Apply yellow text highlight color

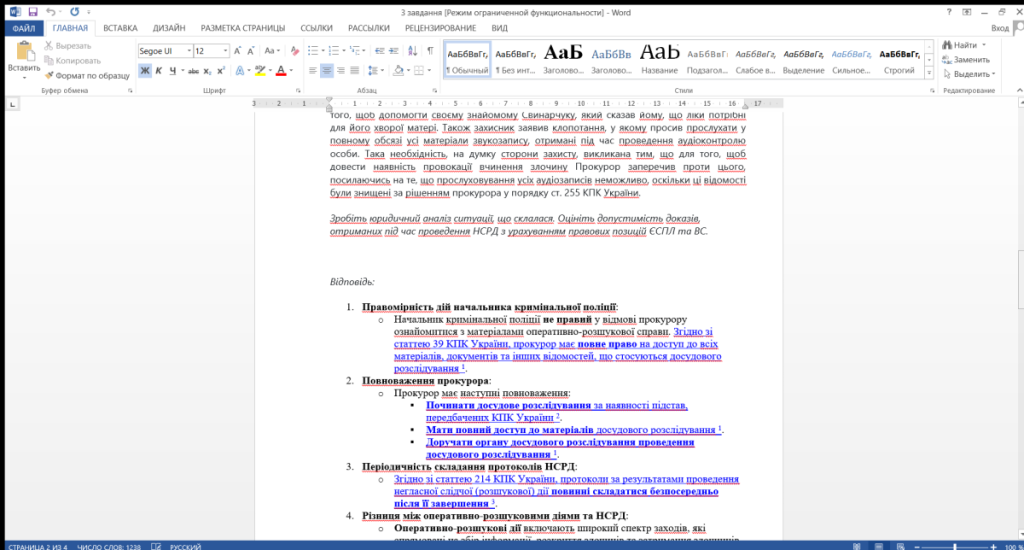(260, 71)
